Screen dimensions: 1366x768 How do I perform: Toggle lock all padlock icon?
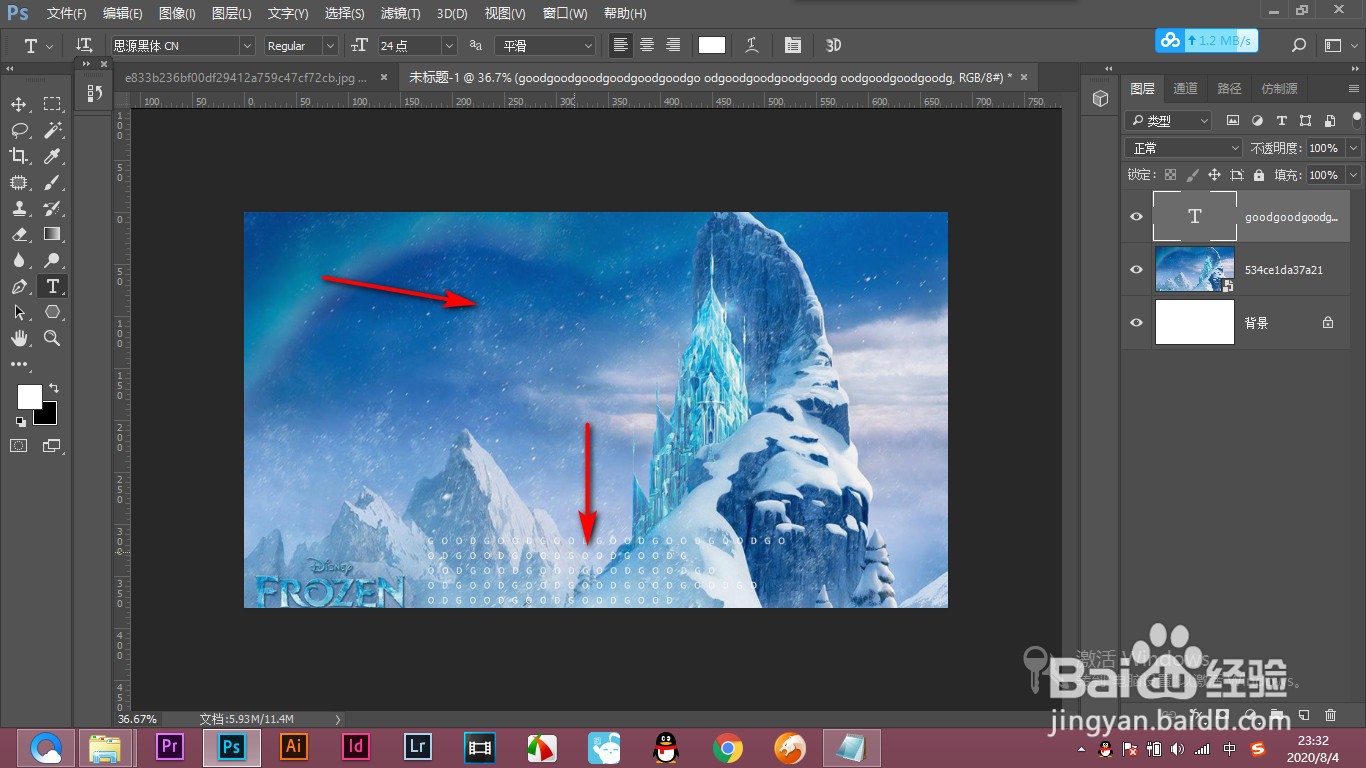pyautogui.click(x=1258, y=175)
